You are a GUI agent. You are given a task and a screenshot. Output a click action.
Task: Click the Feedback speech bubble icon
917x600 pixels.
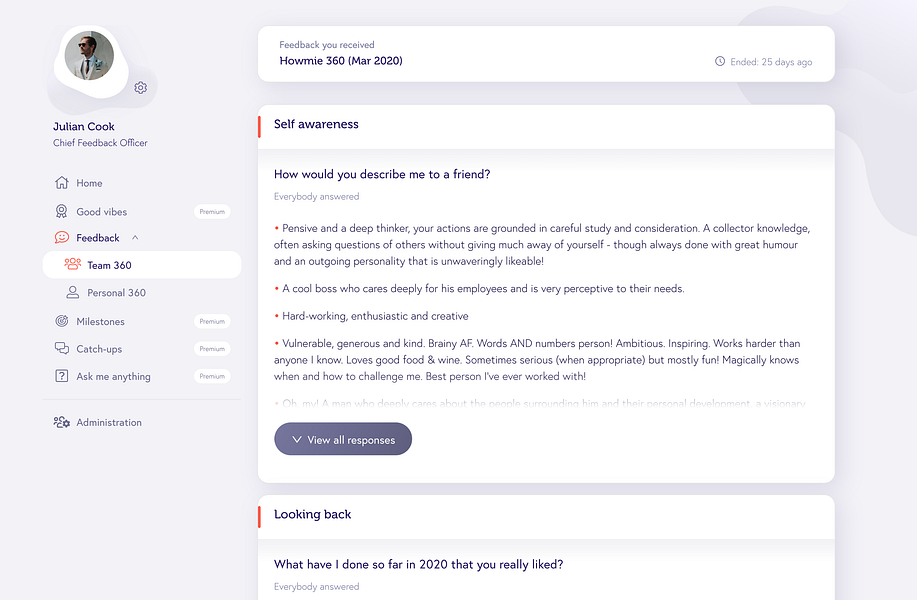point(62,238)
